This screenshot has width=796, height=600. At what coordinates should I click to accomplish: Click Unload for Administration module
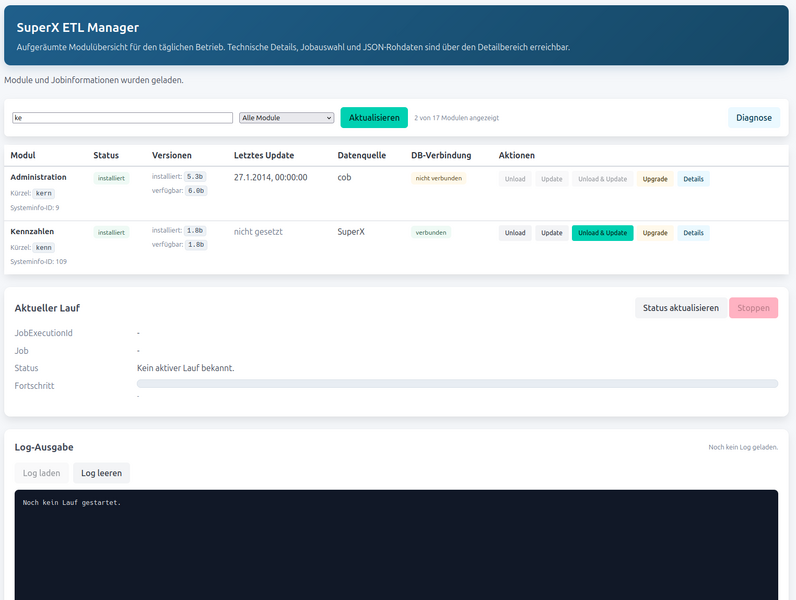pos(515,179)
